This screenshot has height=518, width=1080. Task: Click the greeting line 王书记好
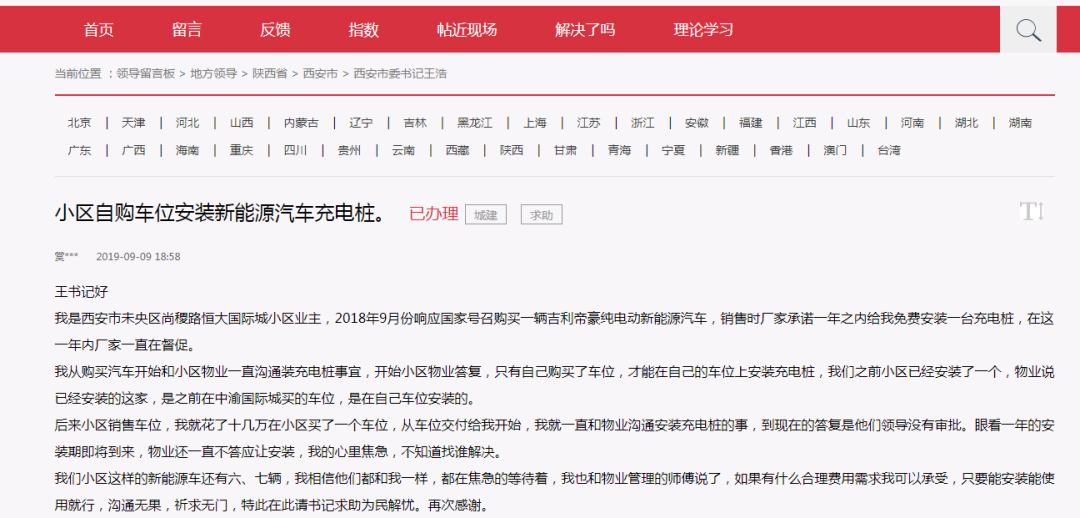[x=81, y=291]
